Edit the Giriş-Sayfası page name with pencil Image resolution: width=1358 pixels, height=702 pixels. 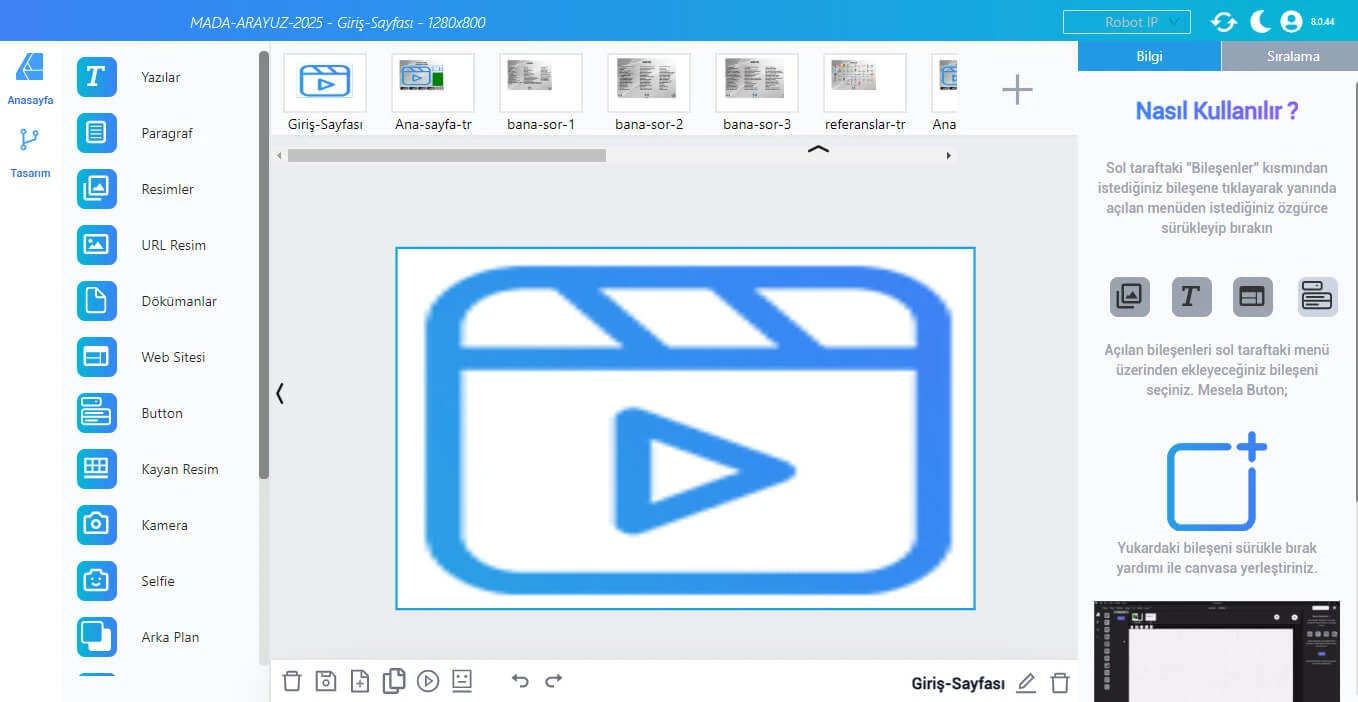(1026, 683)
